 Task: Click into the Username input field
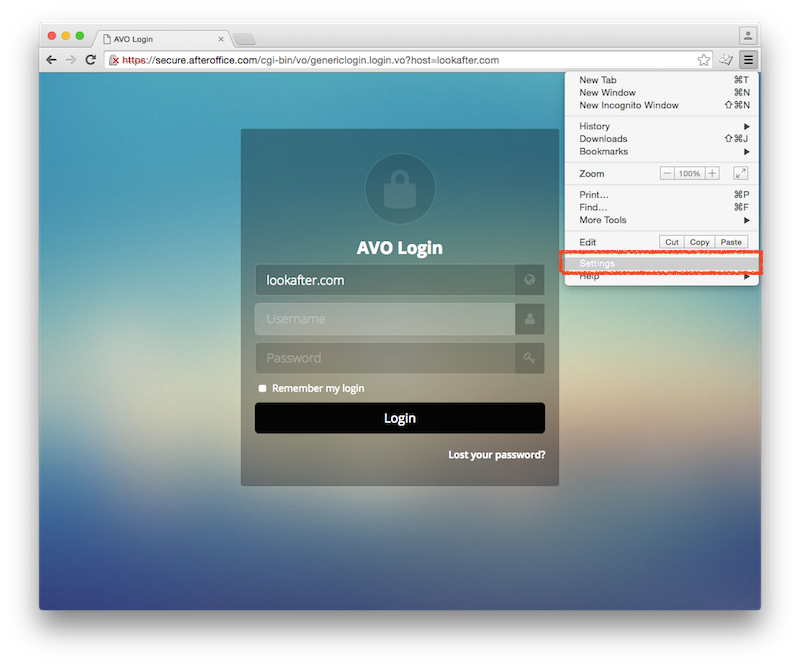pos(385,319)
